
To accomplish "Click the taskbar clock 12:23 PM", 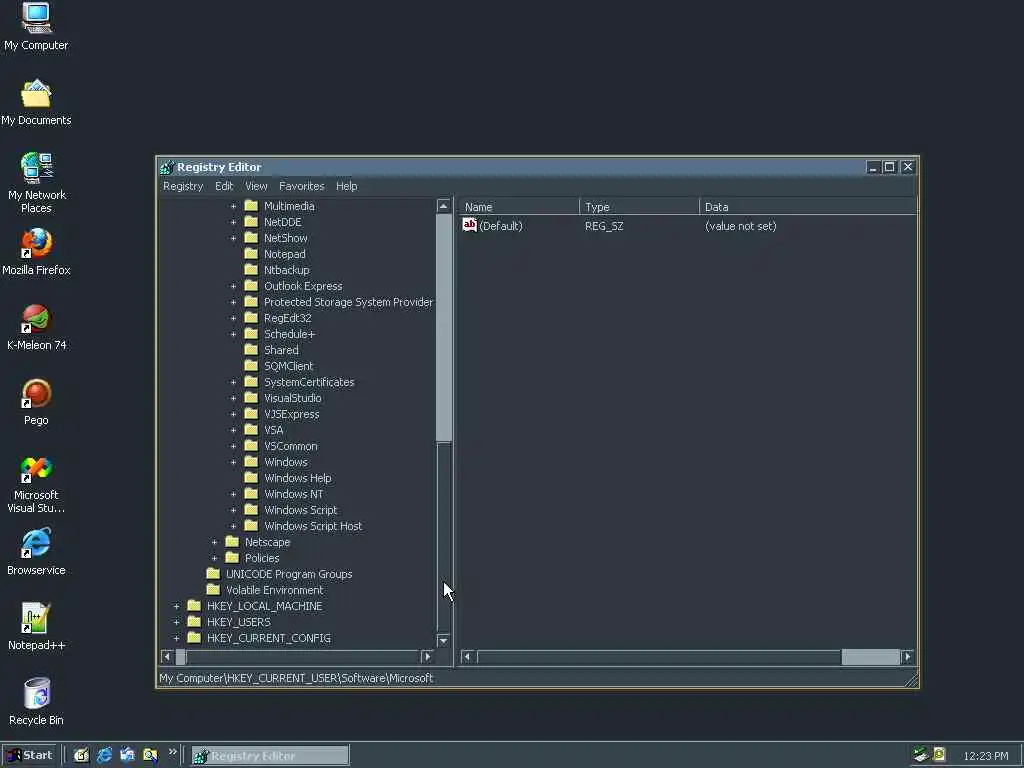I will [985, 756].
